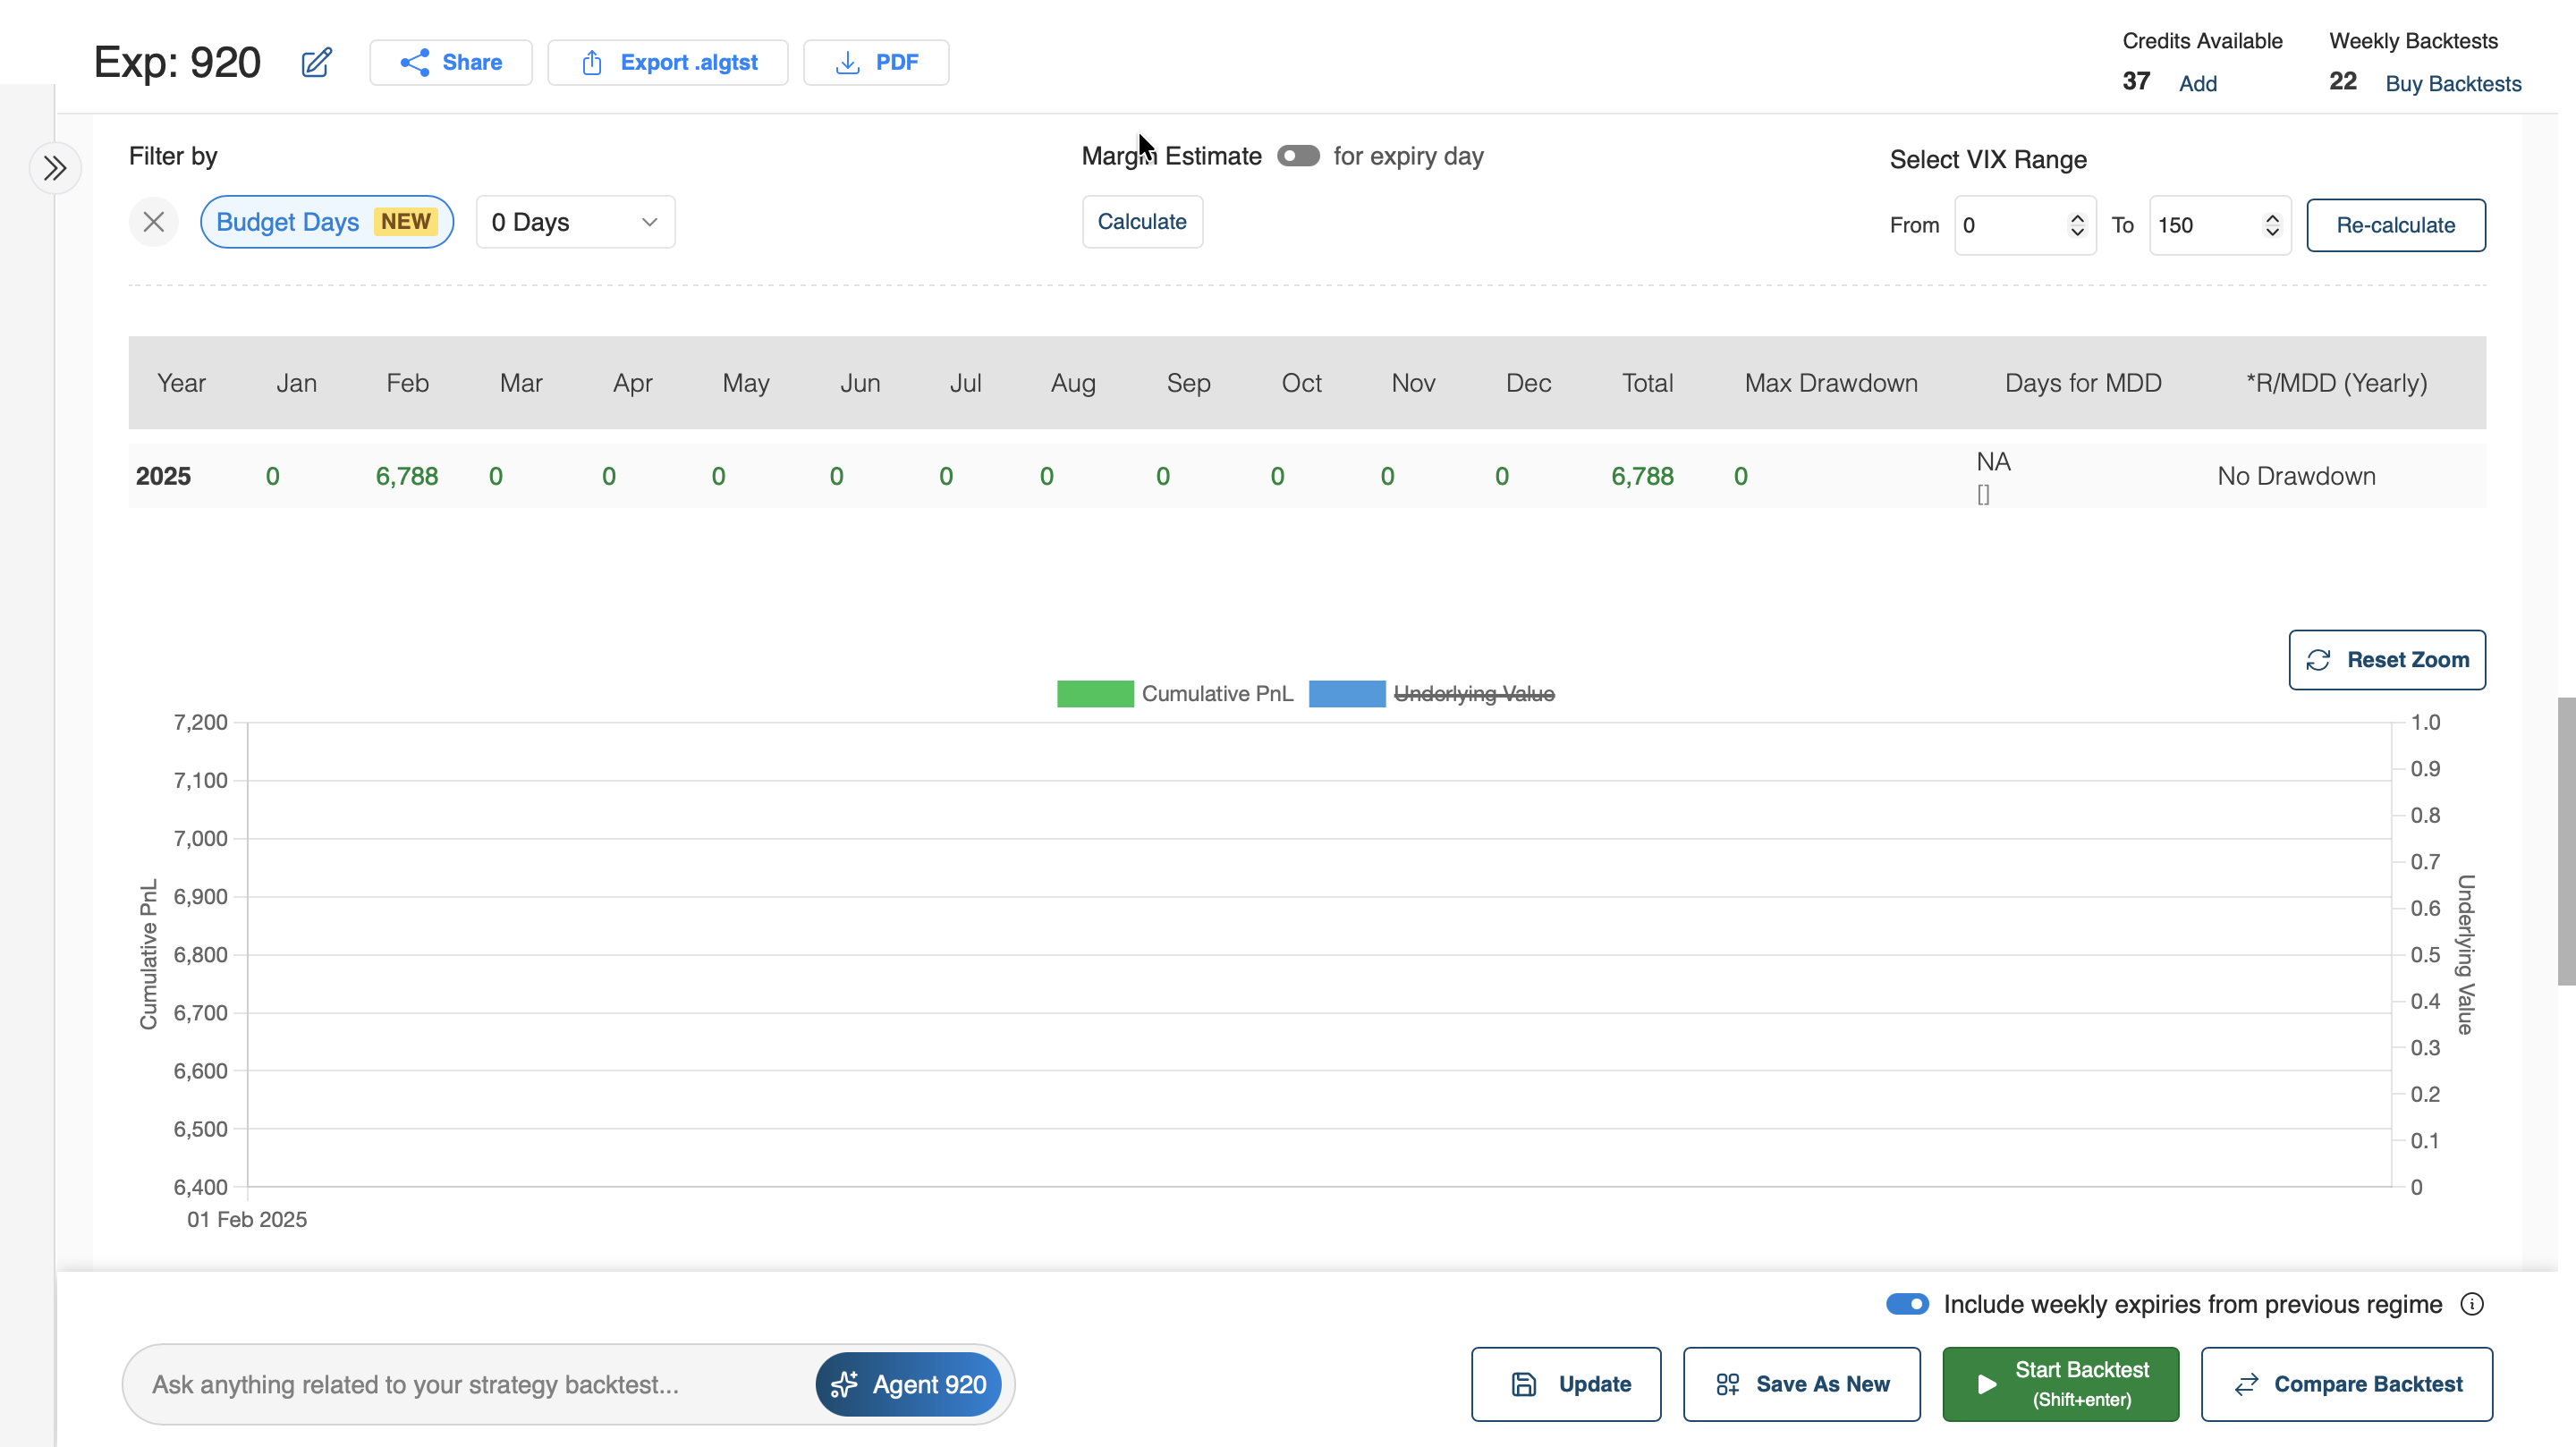2576x1447 pixels.
Task: Expand sidebar with double chevron icon
Action: [55, 168]
